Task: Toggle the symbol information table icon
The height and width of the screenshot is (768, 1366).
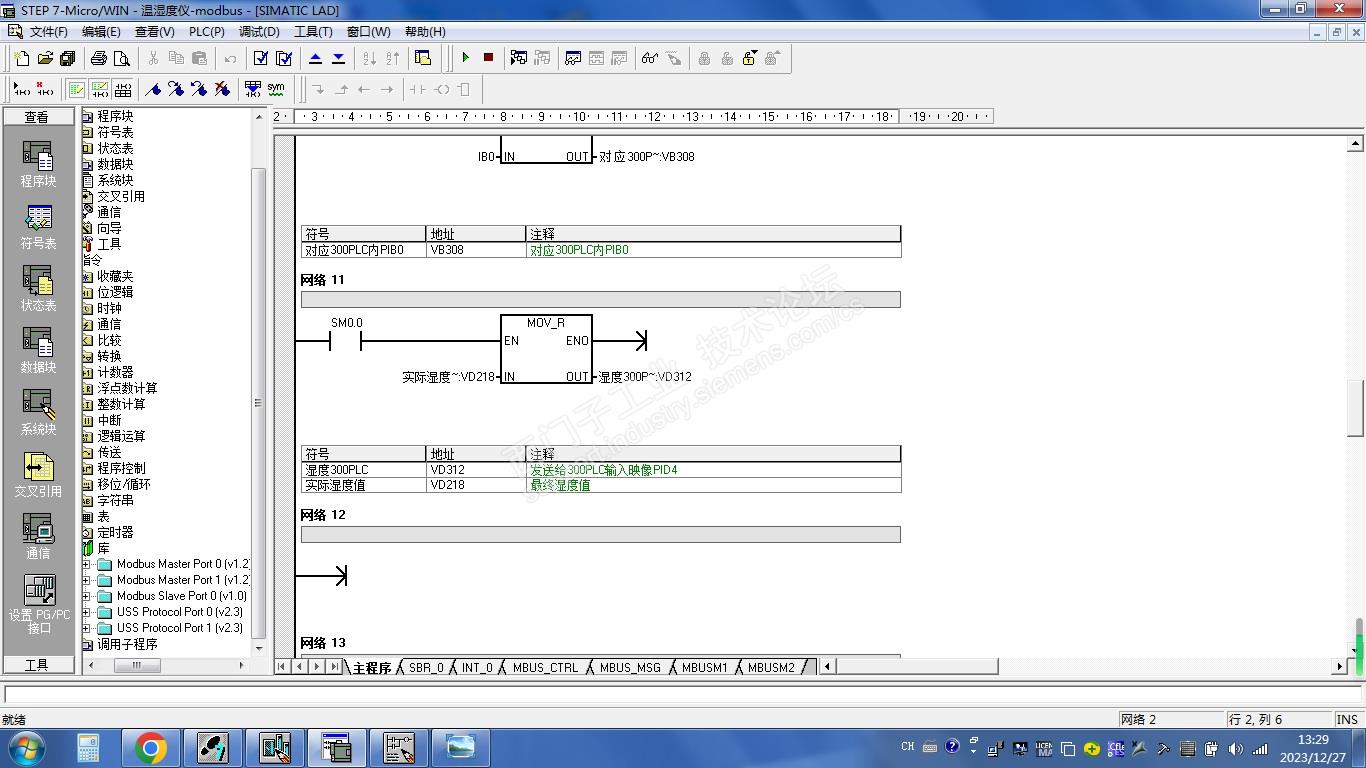Action: pos(123,89)
